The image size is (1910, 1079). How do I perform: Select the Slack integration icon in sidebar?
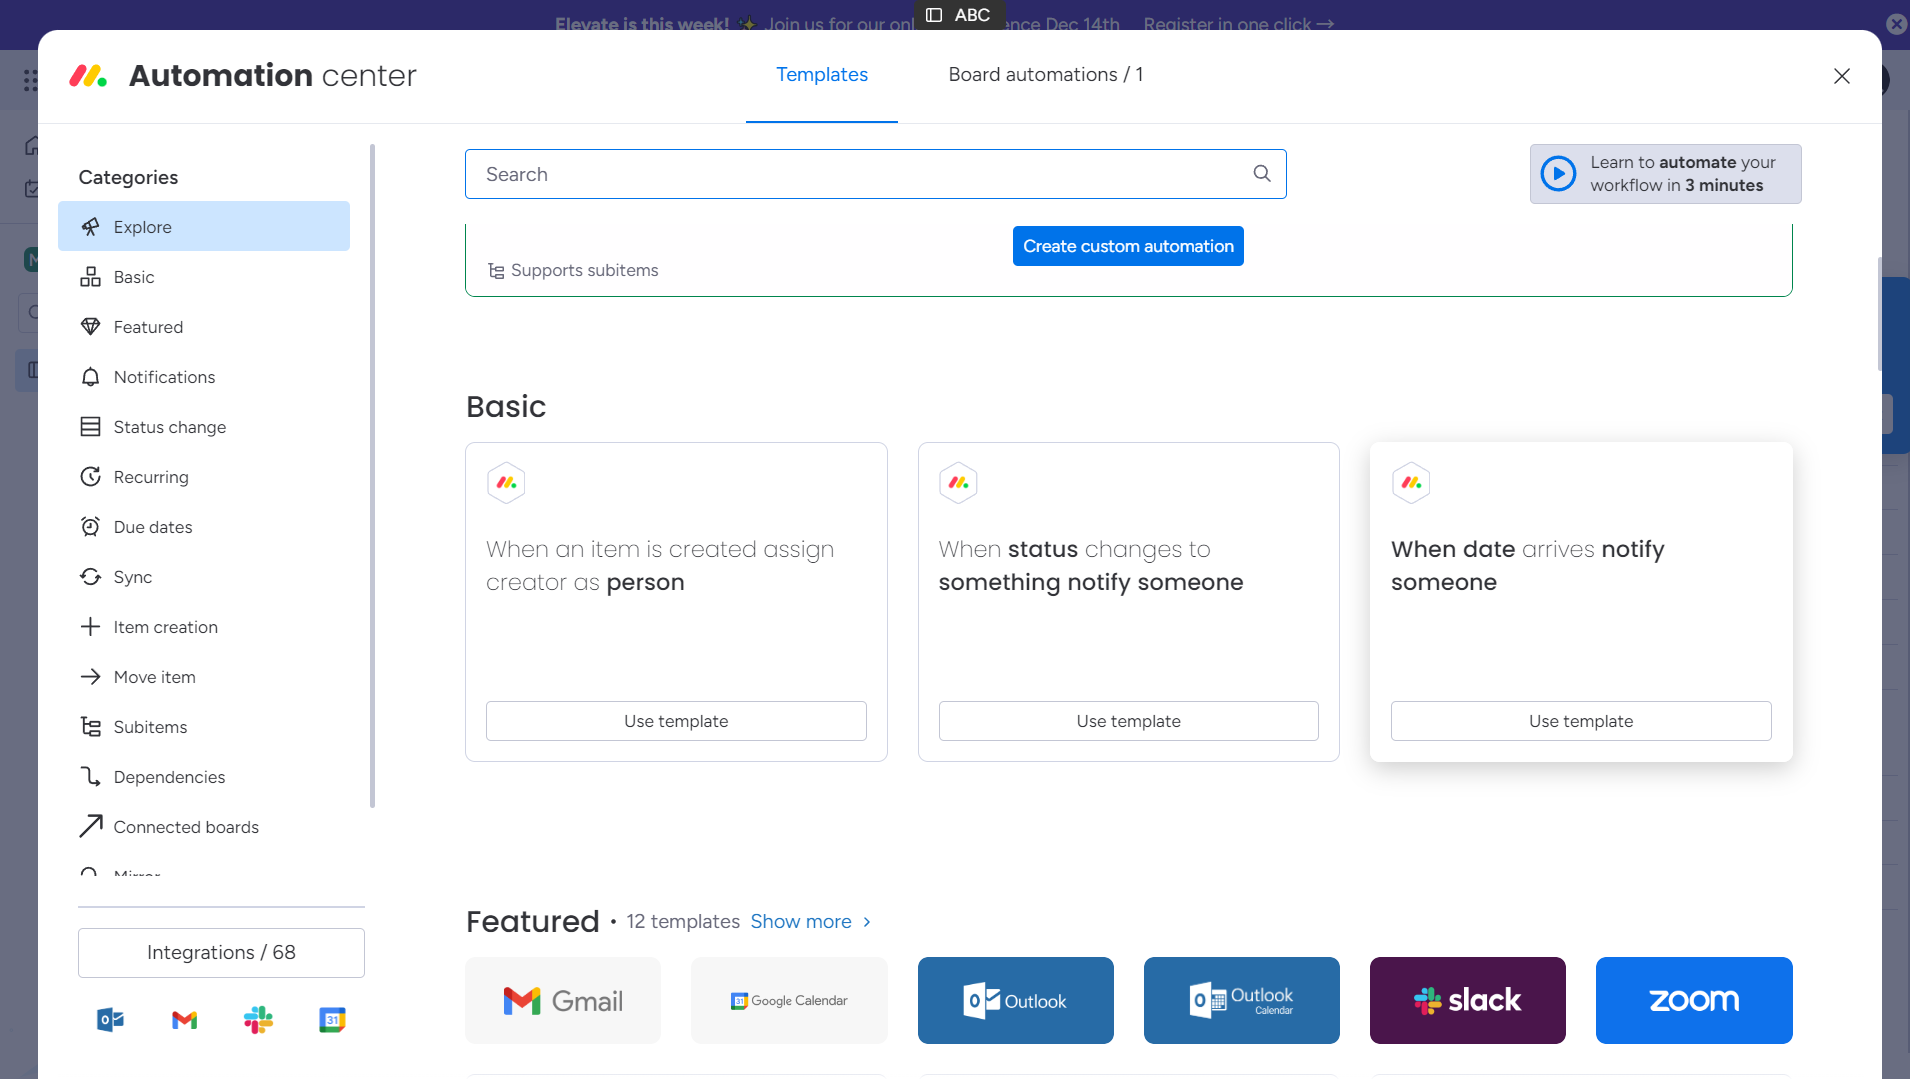click(257, 1019)
